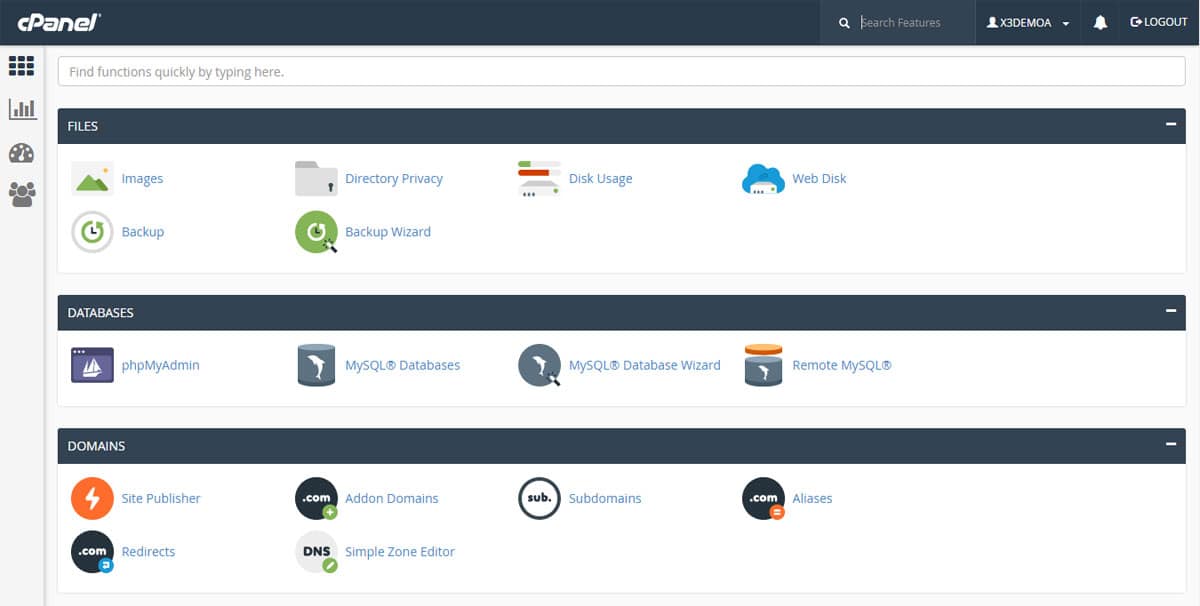Click the Directory Privacy folder icon
This screenshot has height=606, width=1200.
[316, 178]
